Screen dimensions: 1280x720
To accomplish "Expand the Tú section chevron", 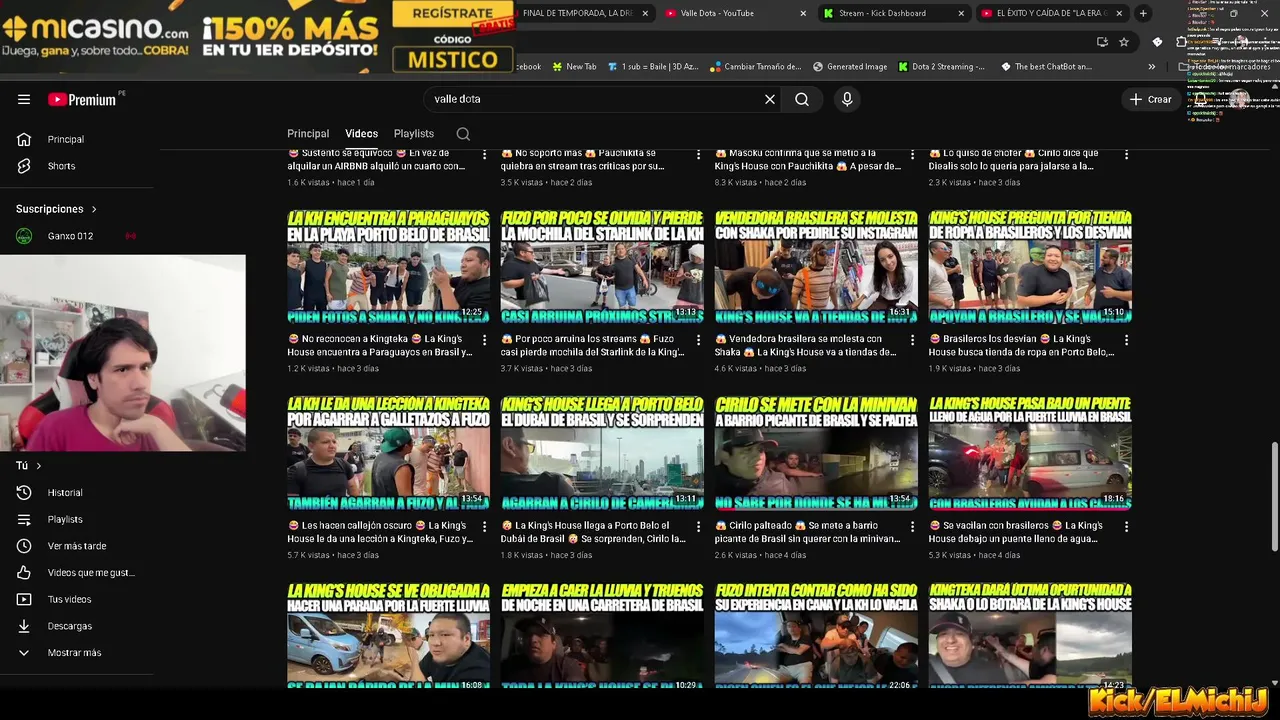I will click(x=39, y=466).
